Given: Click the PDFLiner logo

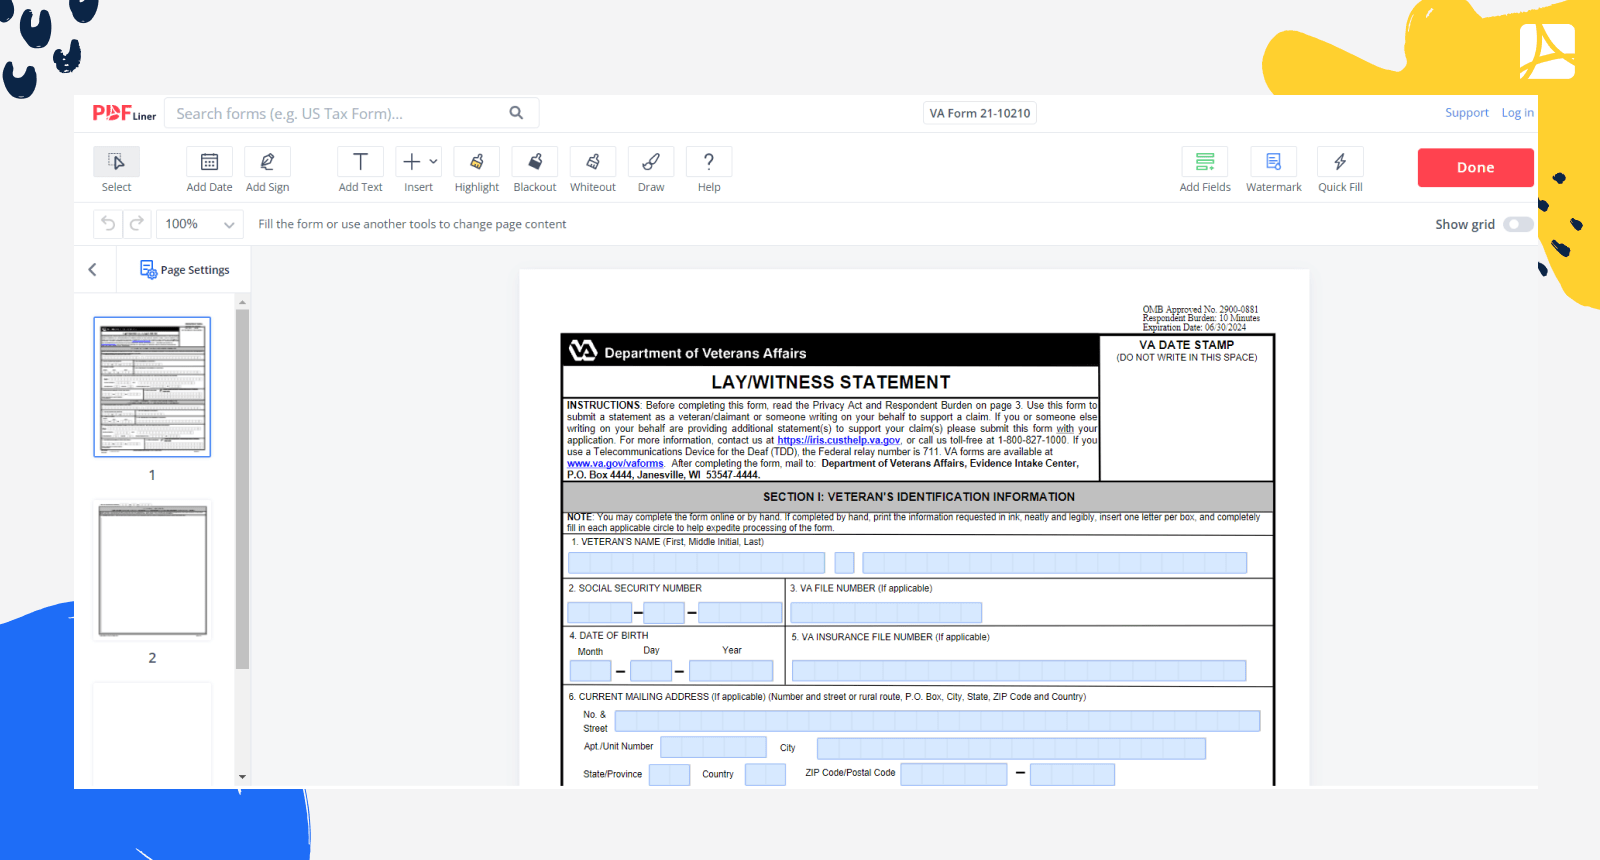Looking at the screenshot, I should [124, 113].
